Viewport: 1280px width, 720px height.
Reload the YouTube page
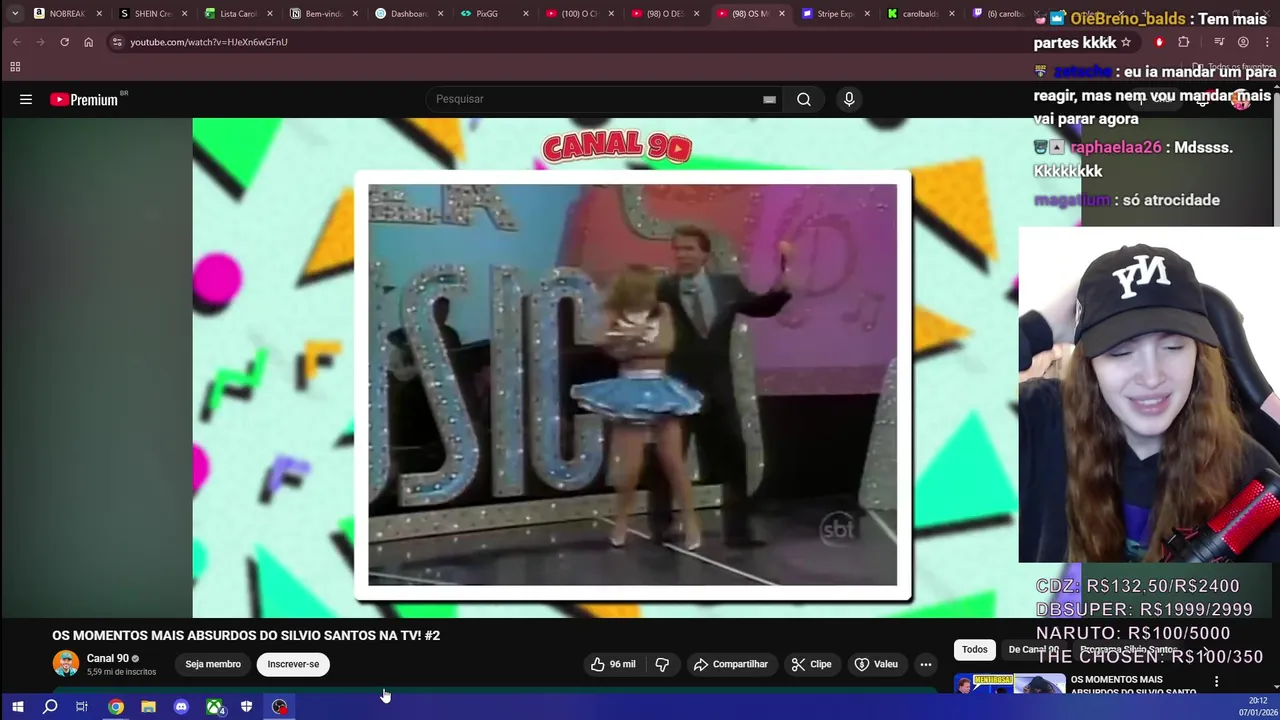pos(64,42)
